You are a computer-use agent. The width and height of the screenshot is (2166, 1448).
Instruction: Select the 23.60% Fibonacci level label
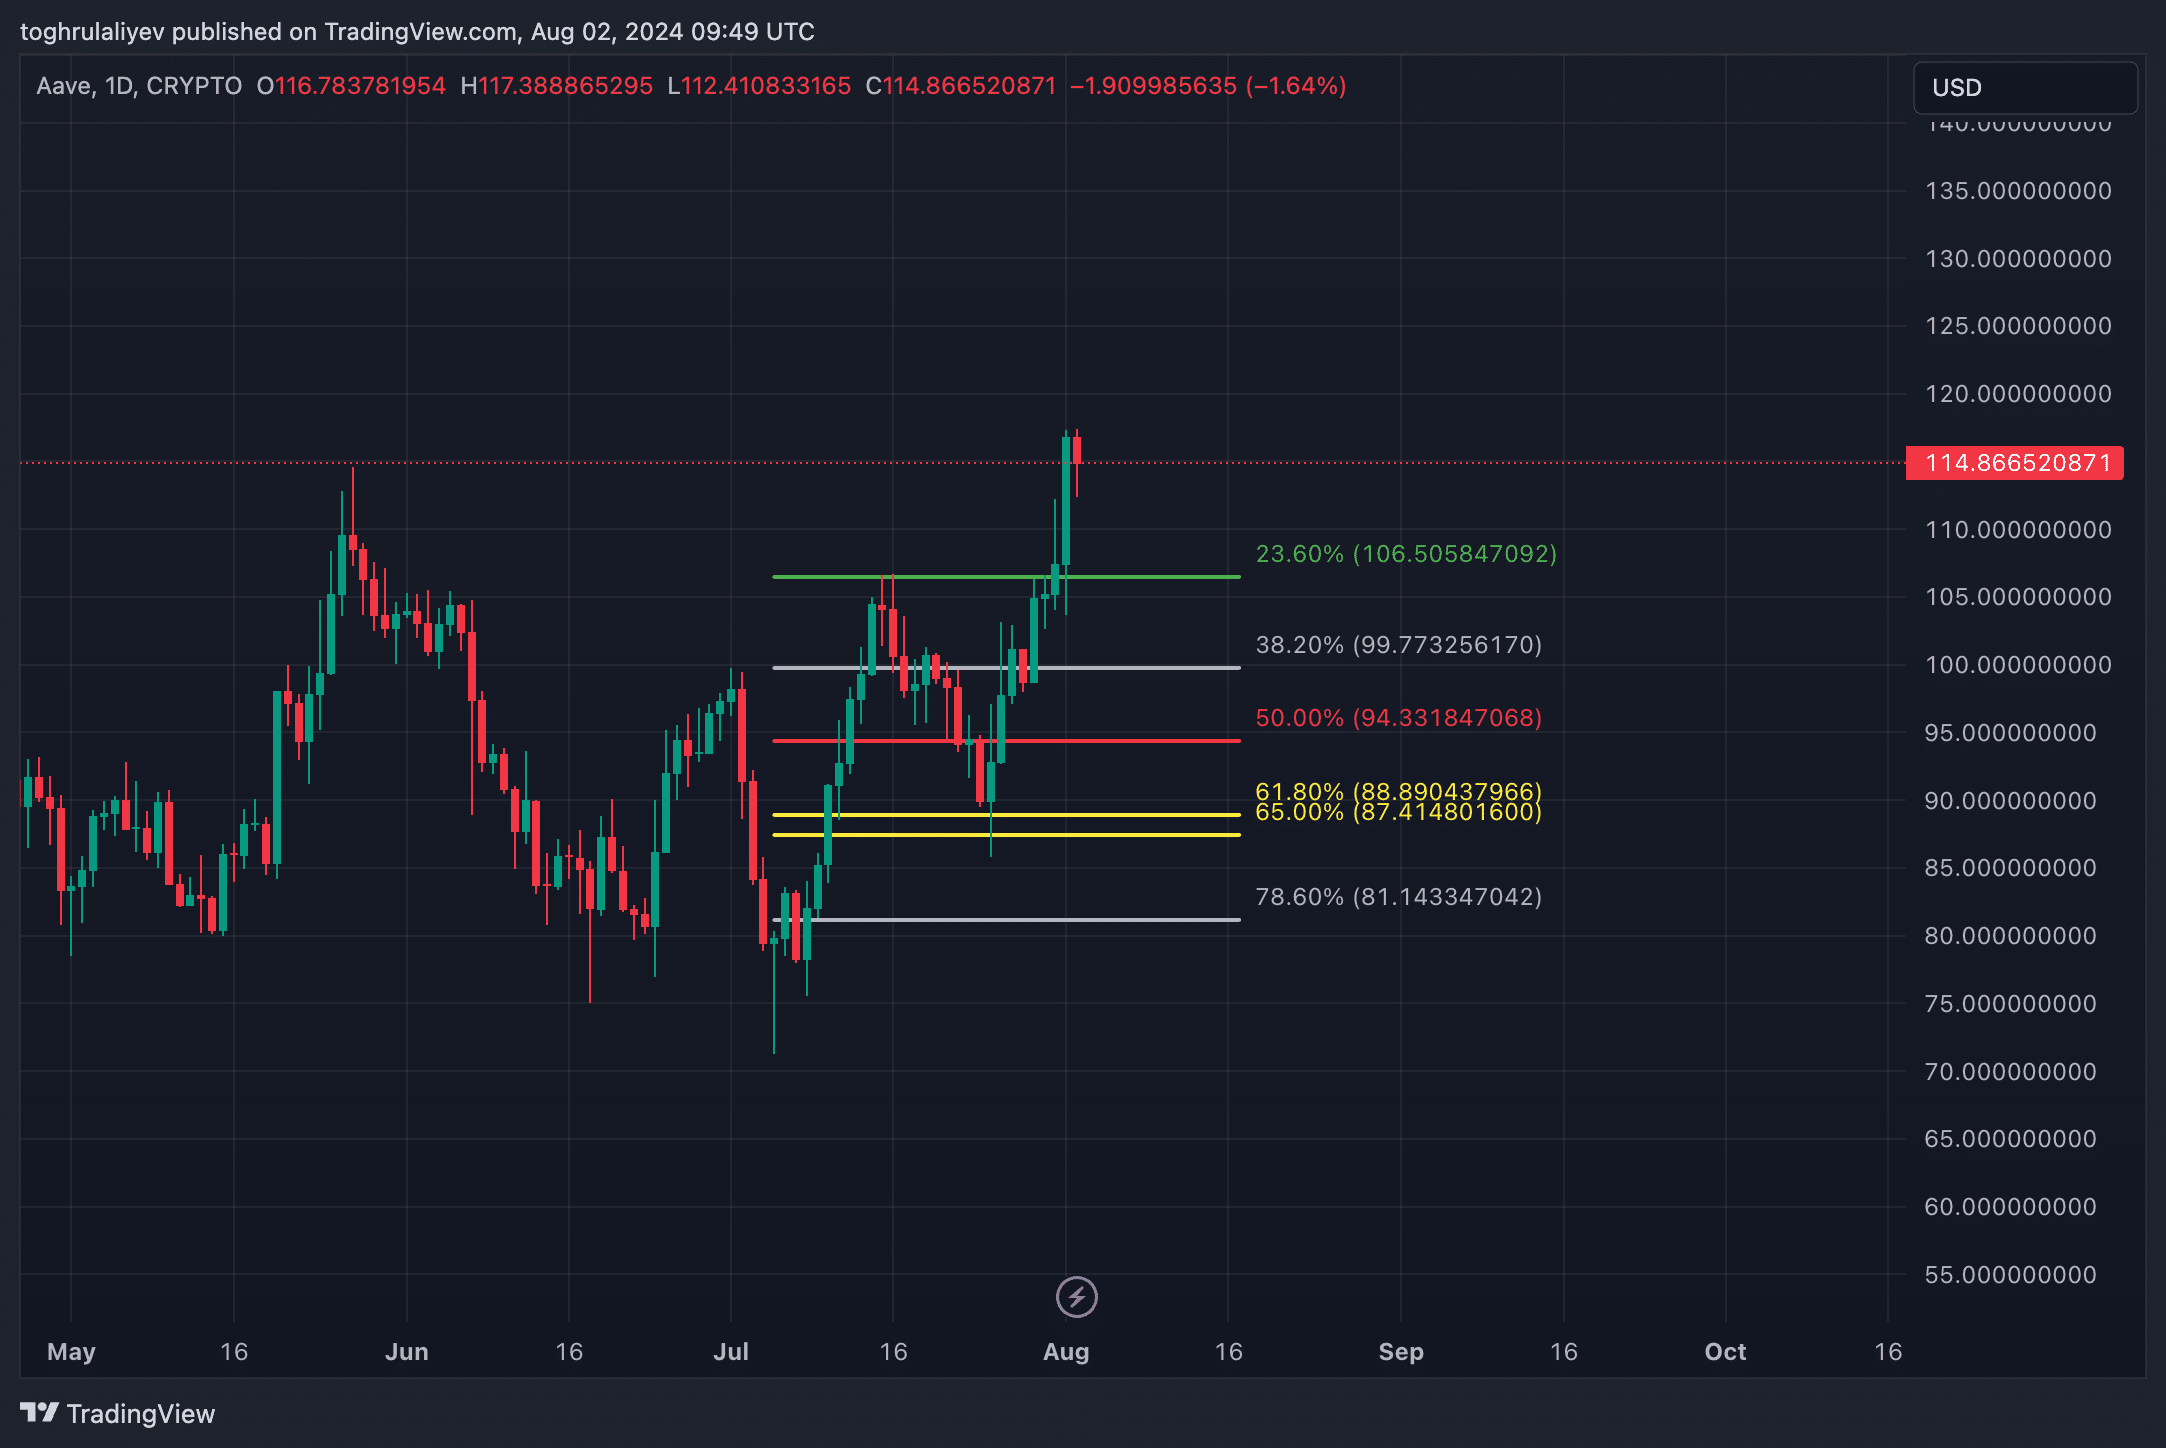pos(1406,554)
